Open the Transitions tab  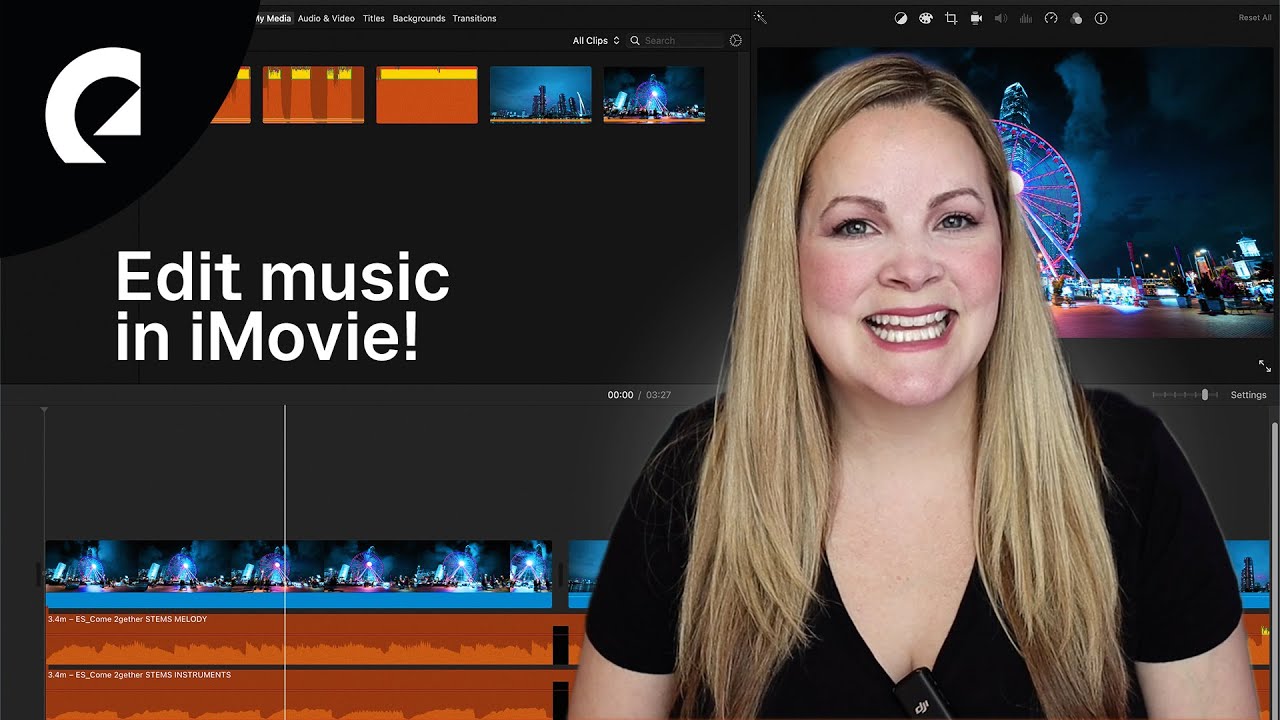pyautogui.click(x=474, y=18)
